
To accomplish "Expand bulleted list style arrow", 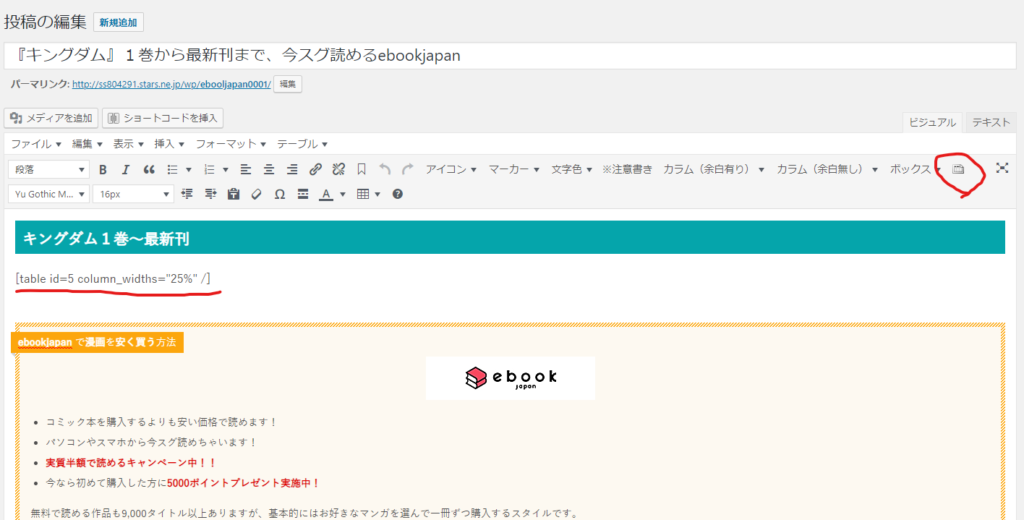I will [189, 170].
